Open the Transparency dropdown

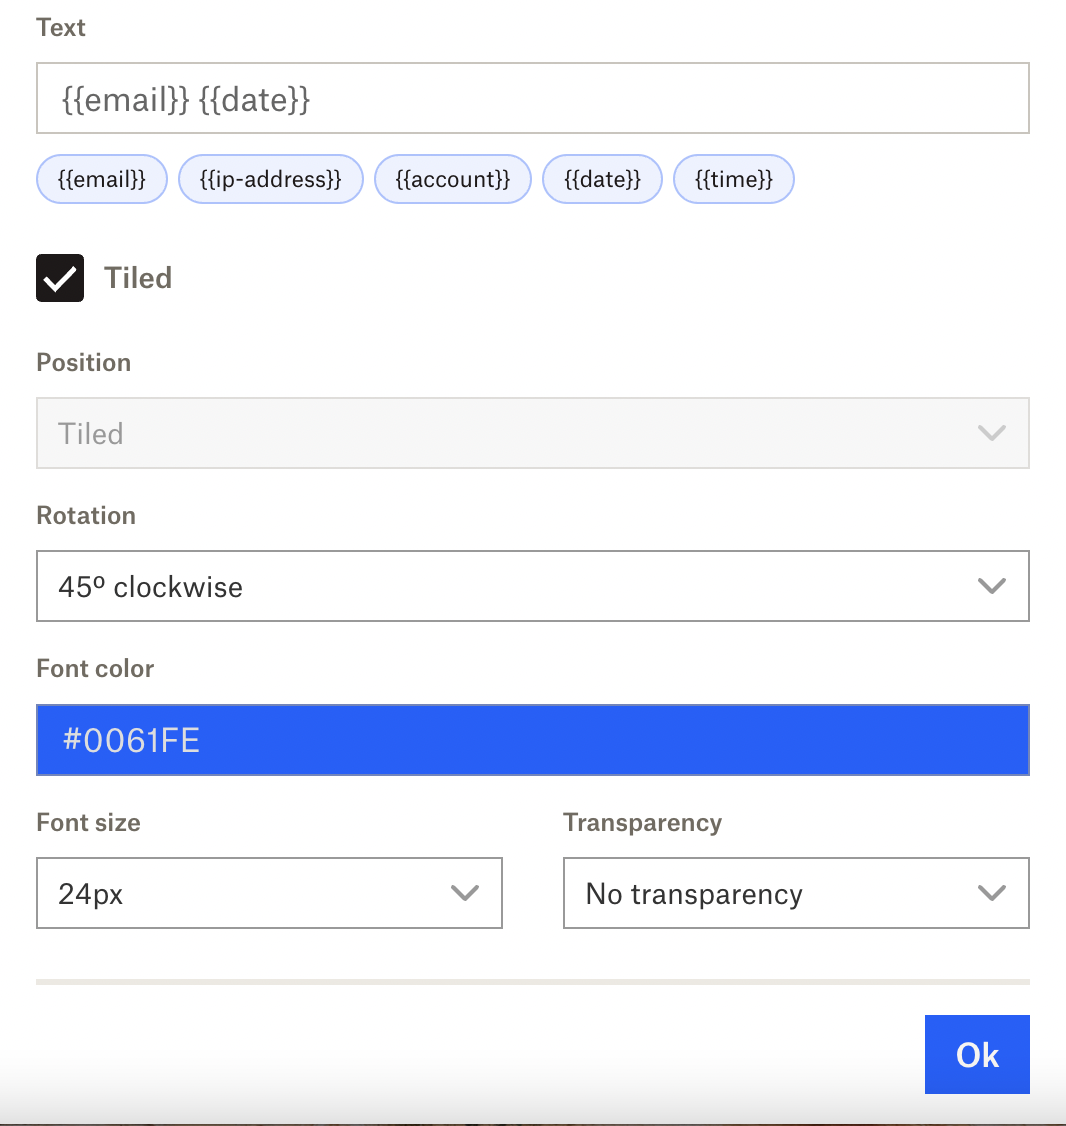(797, 893)
